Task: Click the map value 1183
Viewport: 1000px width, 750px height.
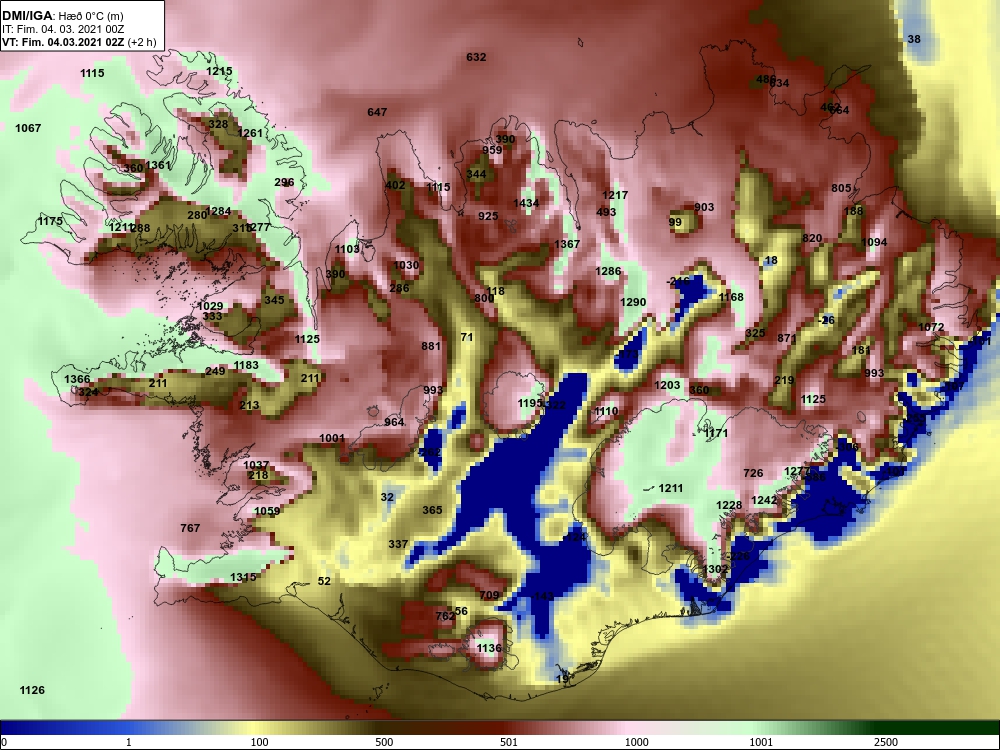Action: coord(246,365)
